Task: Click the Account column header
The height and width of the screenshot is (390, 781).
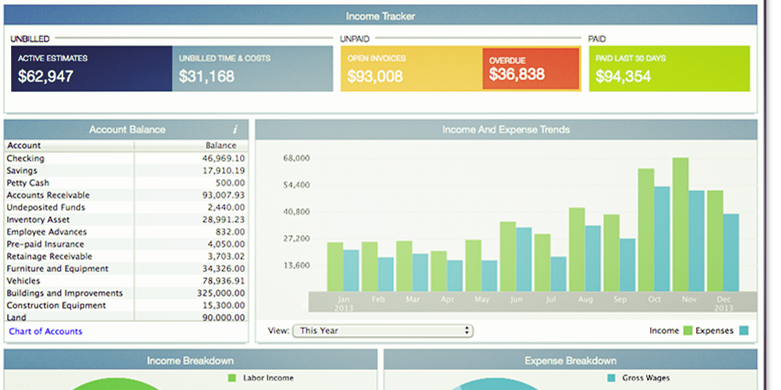Action: [69, 146]
